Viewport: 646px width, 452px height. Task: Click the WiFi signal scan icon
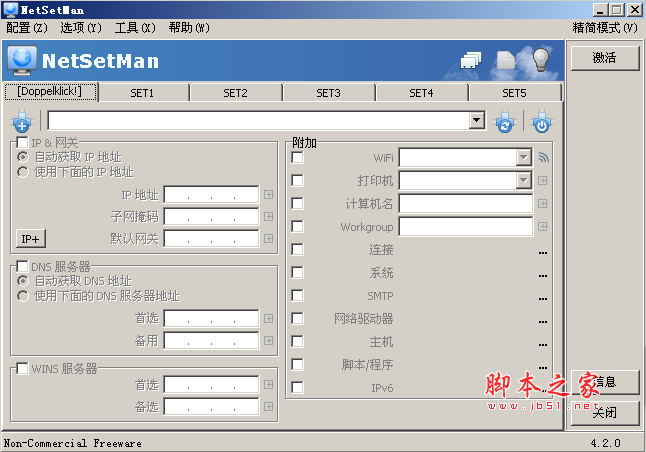click(x=543, y=157)
